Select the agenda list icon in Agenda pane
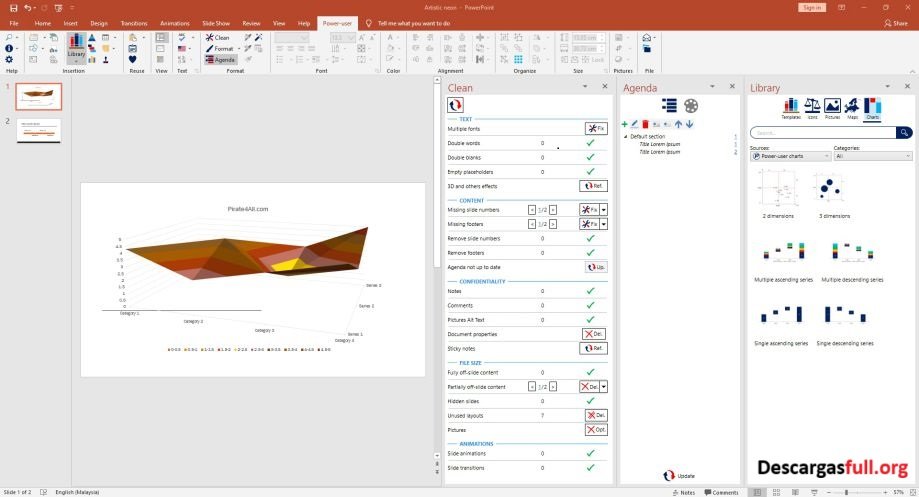Image resolution: width=919 pixels, height=497 pixels. 669,105
